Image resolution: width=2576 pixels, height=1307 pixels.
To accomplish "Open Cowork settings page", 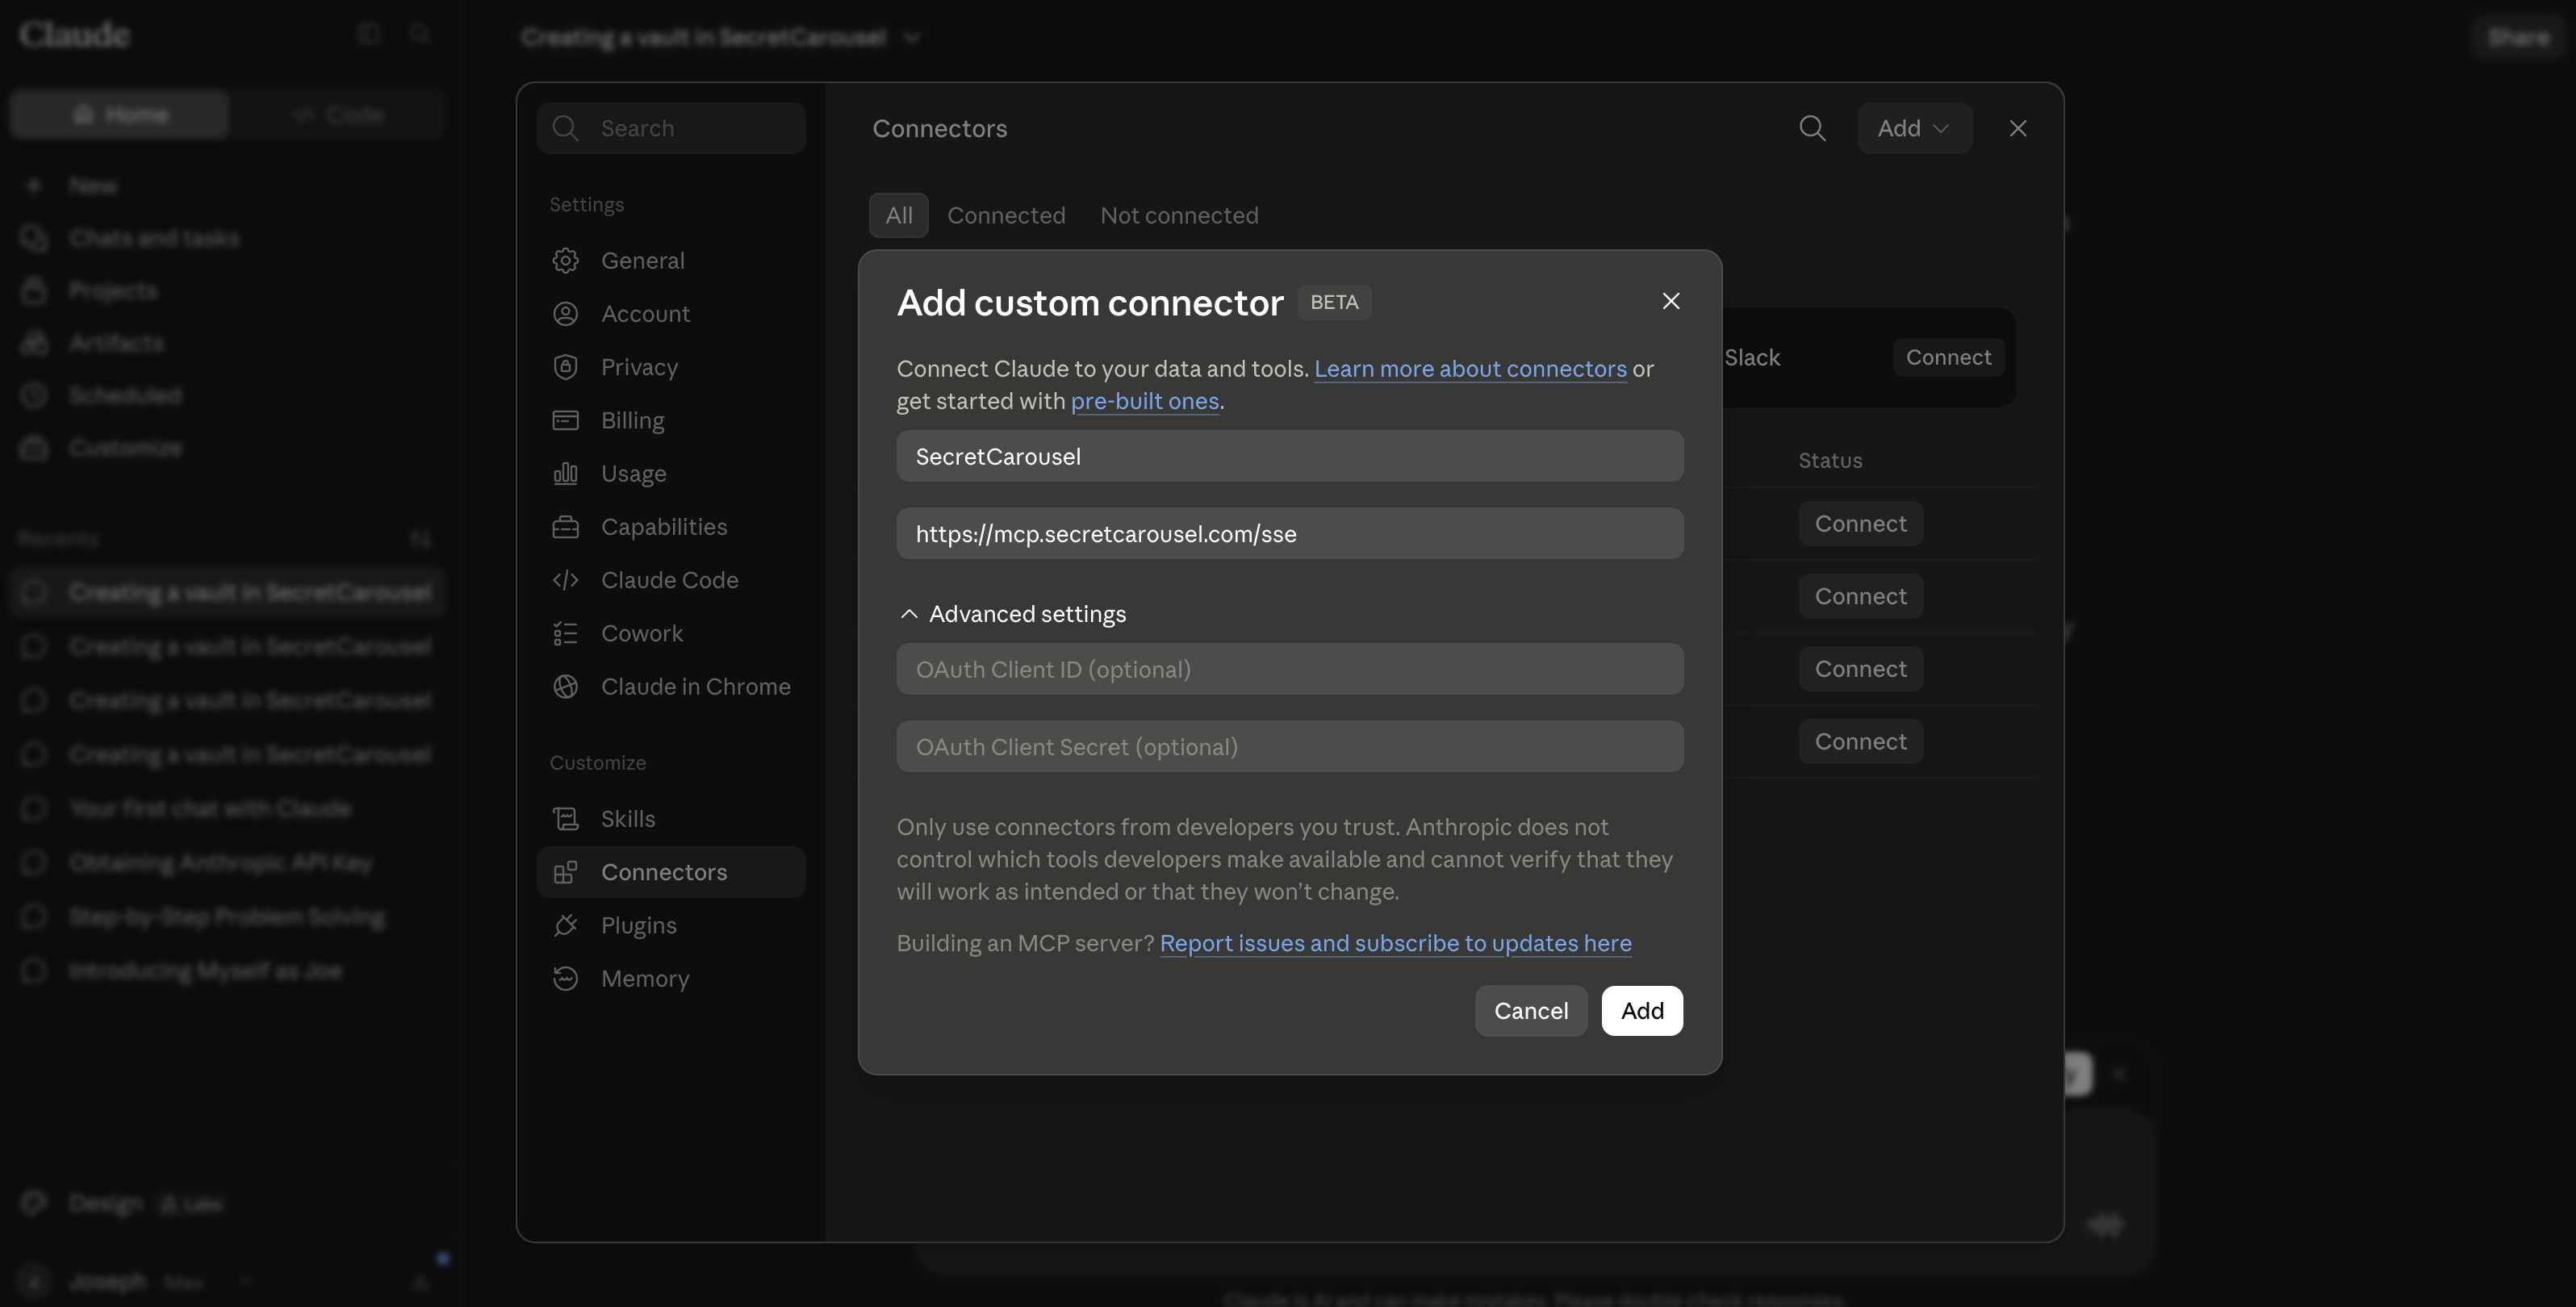I will pyautogui.click(x=671, y=633).
